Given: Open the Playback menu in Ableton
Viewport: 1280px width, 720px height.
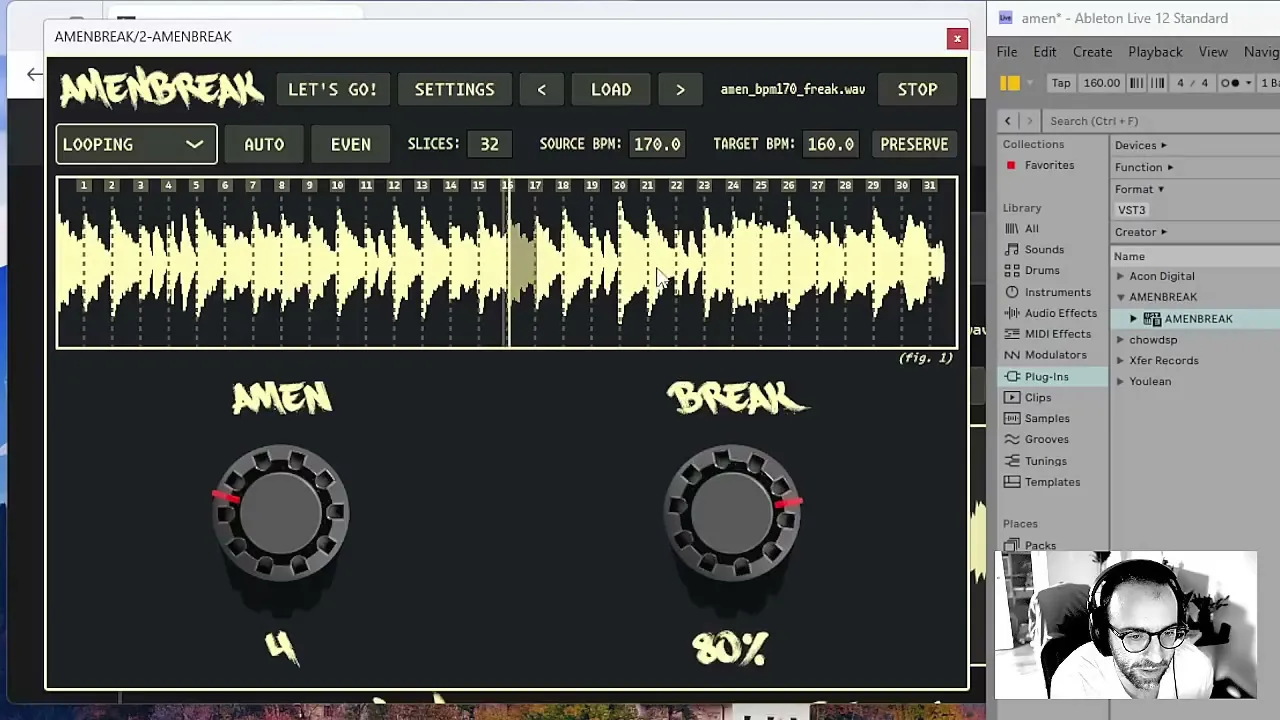Looking at the screenshot, I should click(x=1155, y=52).
